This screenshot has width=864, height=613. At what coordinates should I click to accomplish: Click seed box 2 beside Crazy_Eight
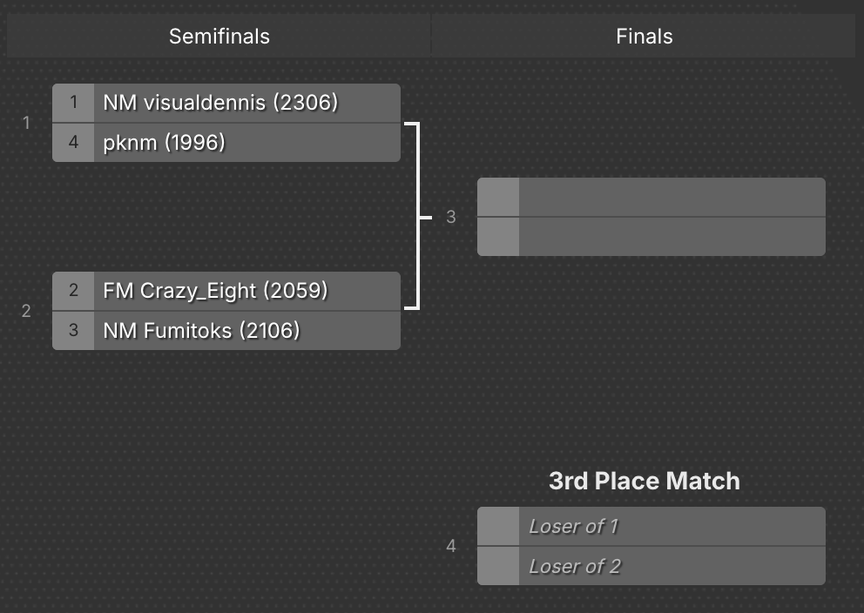coord(73,291)
